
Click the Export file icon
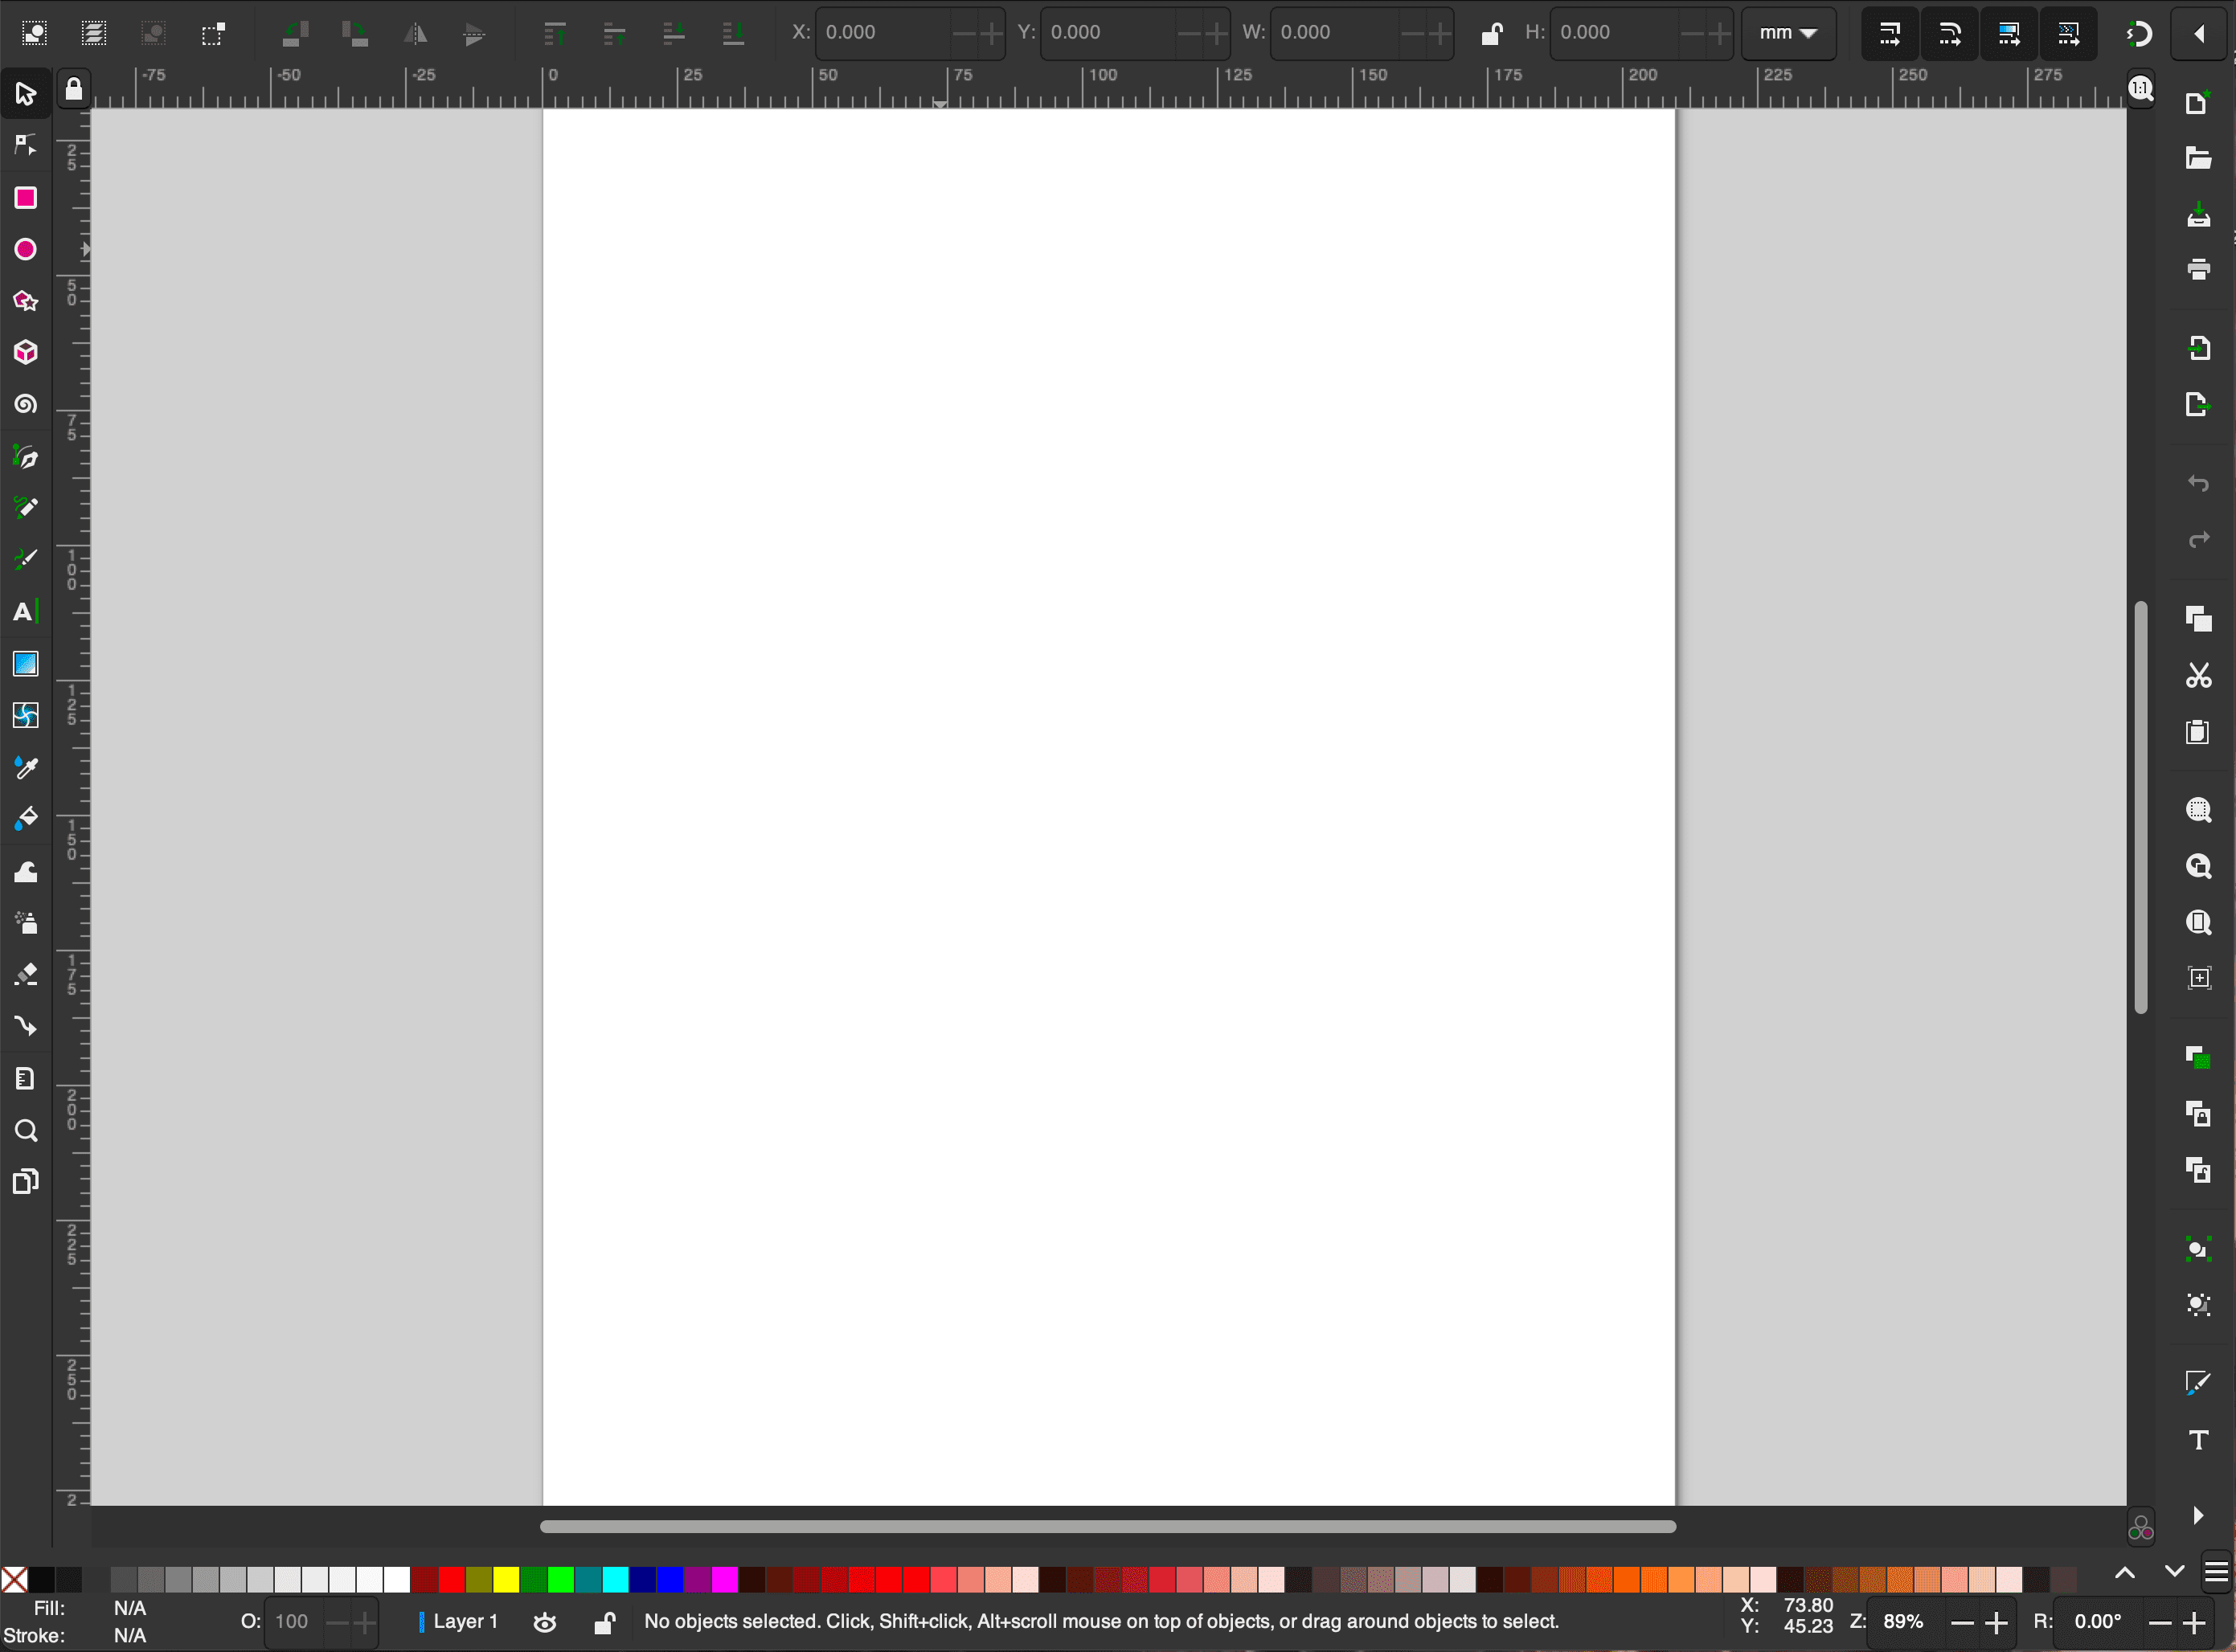(2198, 404)
